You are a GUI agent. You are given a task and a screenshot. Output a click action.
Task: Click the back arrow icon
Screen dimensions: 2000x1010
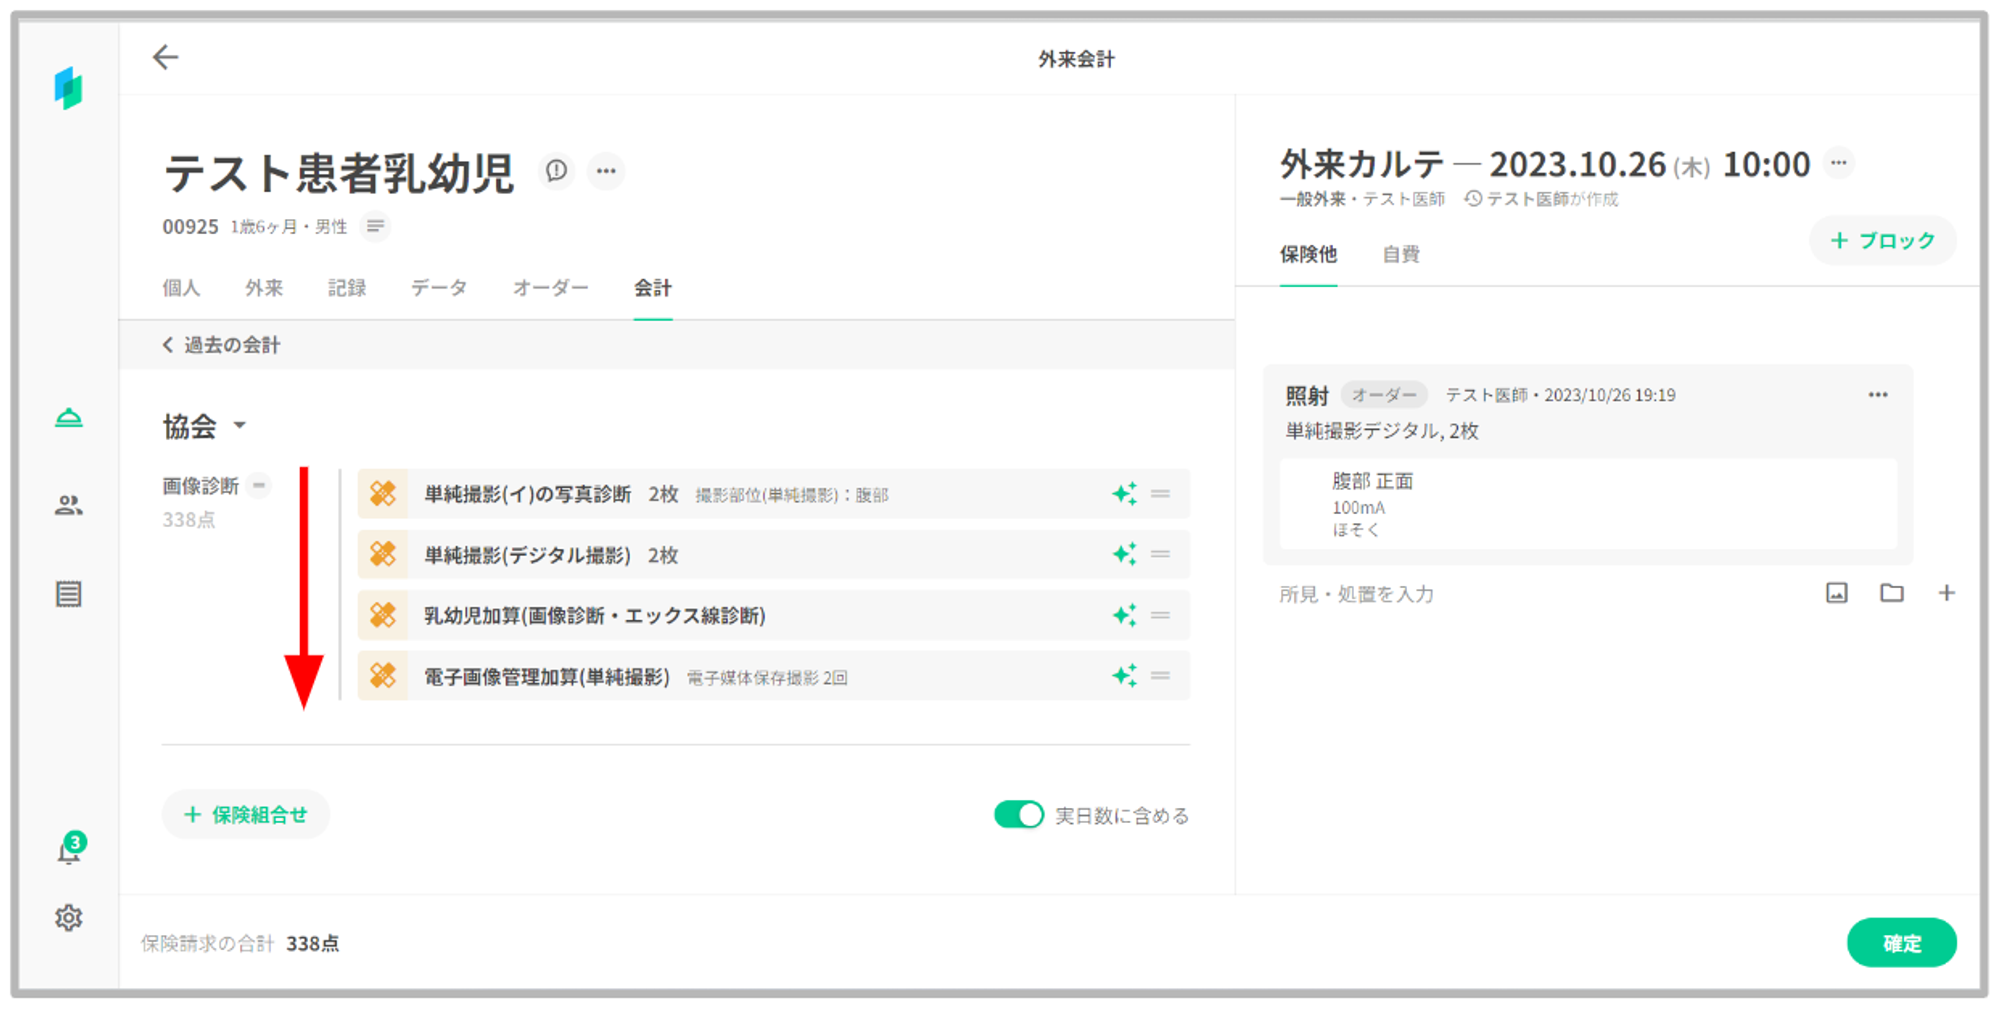165,58
